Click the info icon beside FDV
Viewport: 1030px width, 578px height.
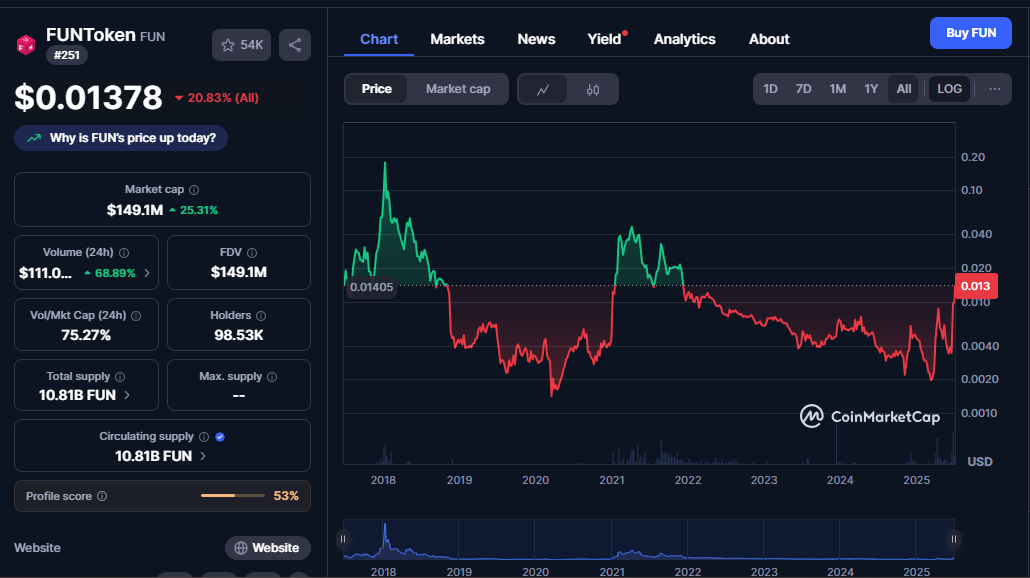[x=252, y=253]
